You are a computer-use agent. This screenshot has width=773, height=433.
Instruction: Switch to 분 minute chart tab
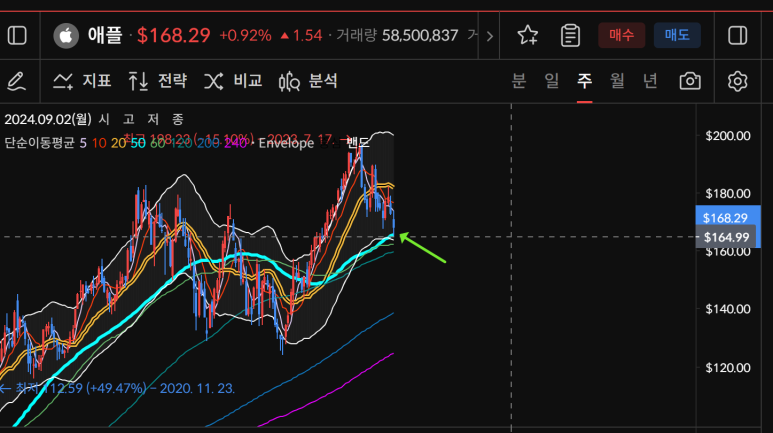(519, 80)
